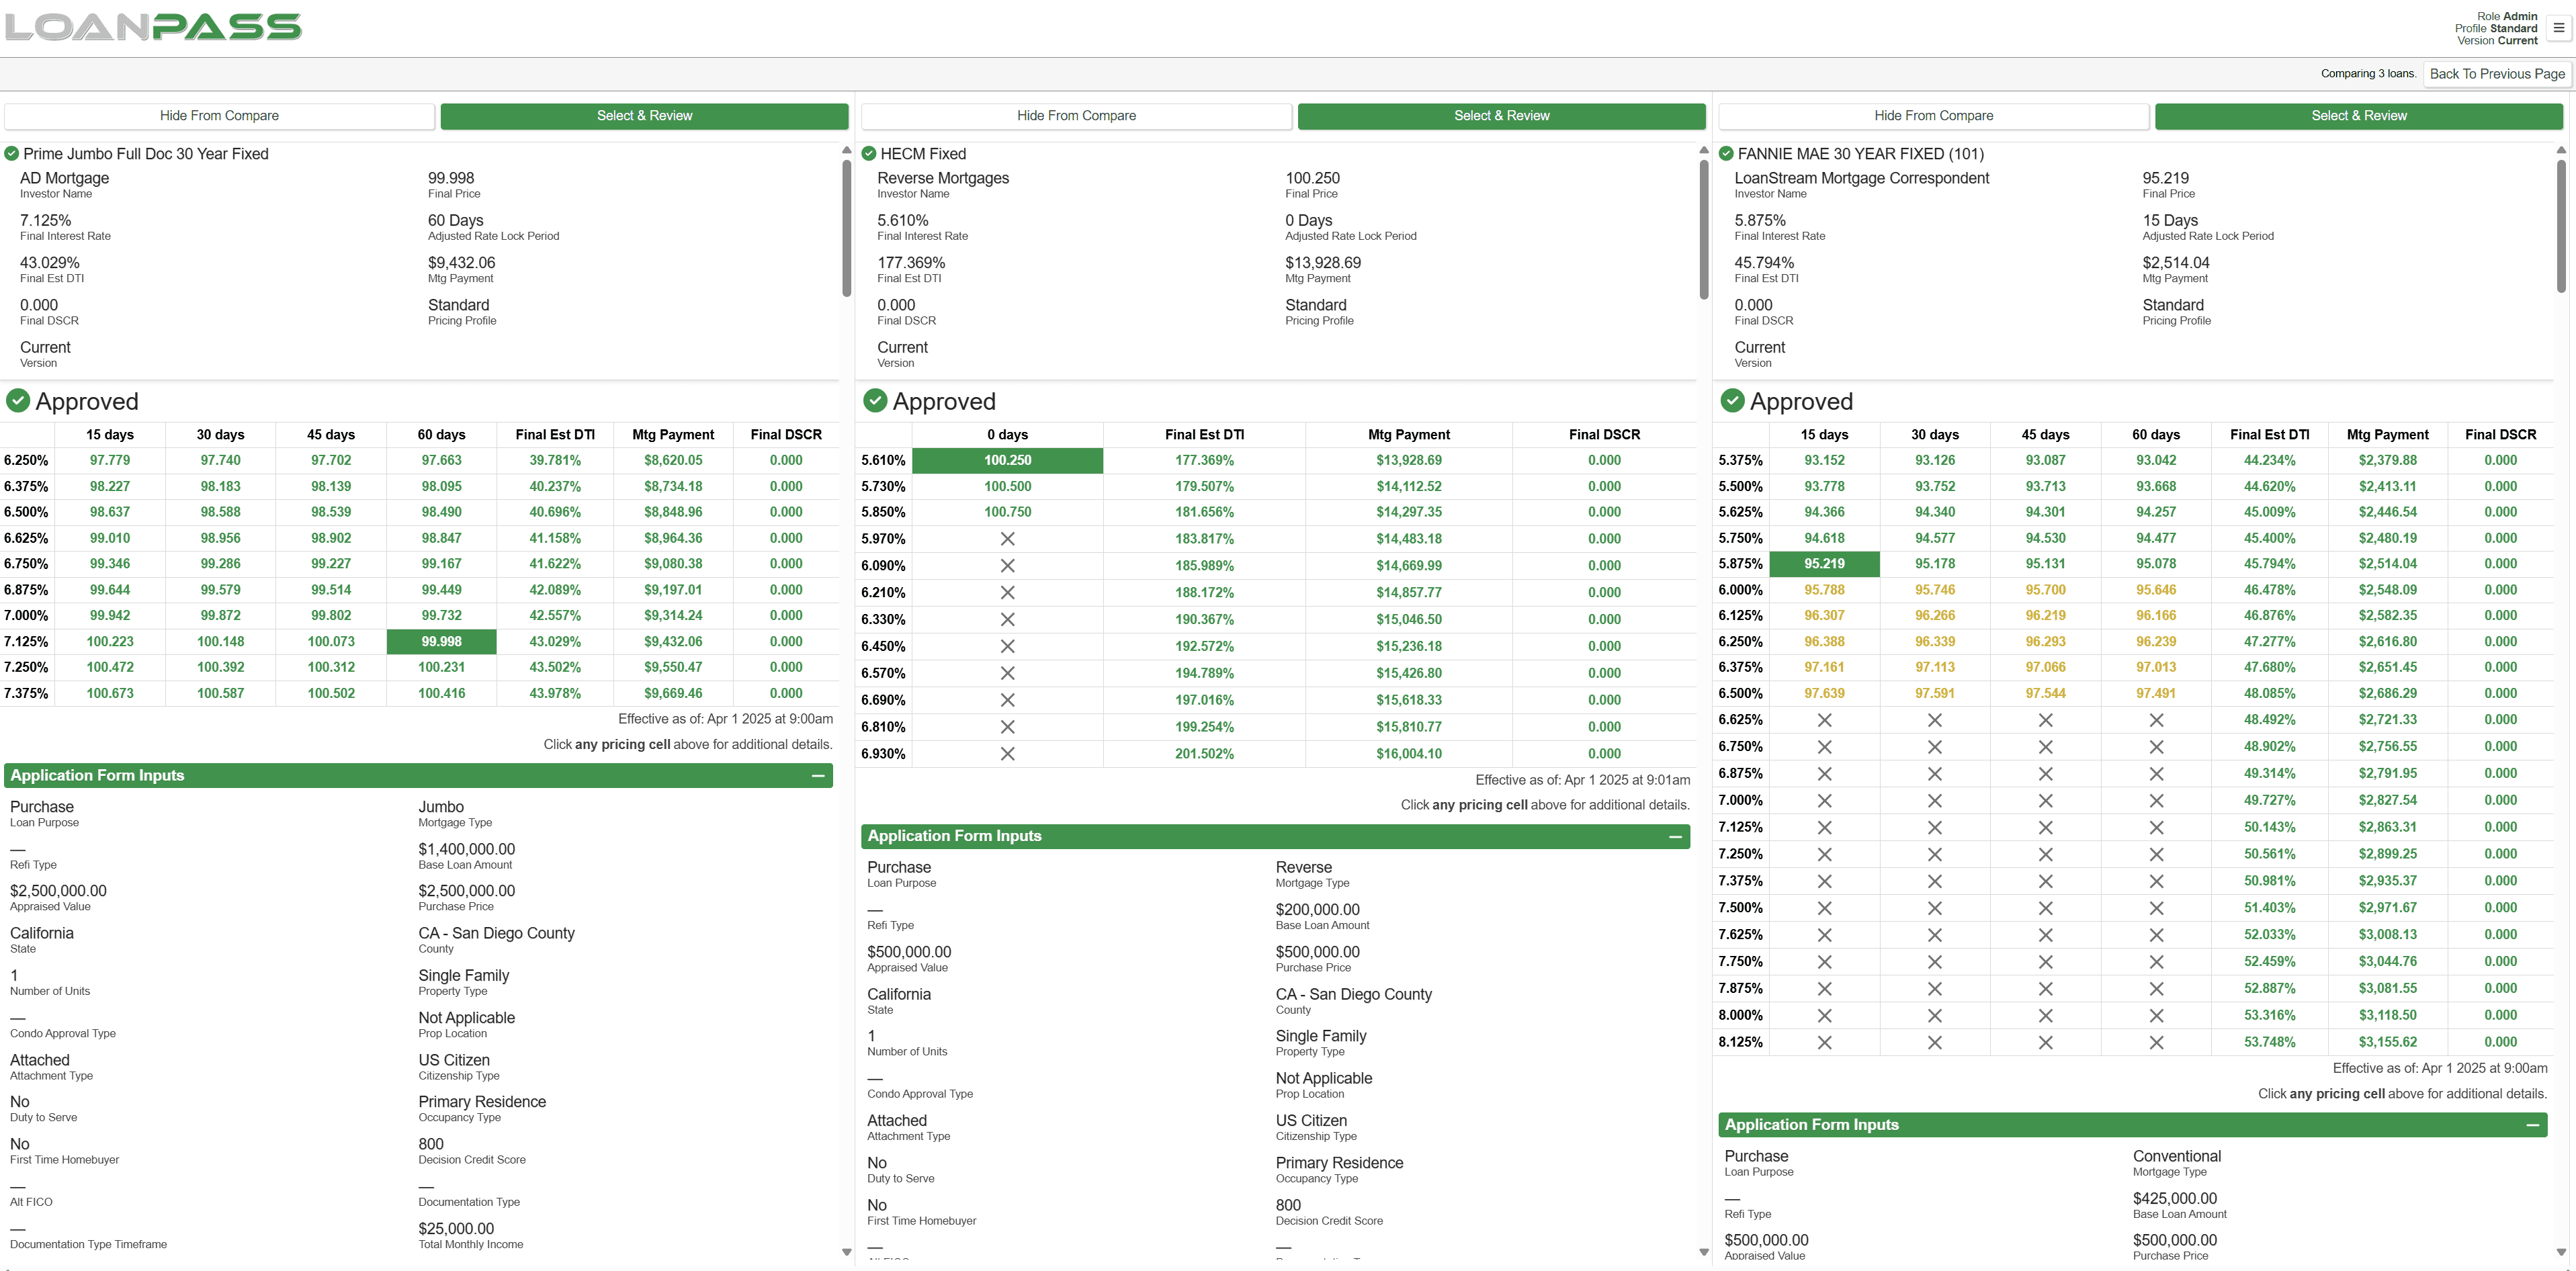Click 96.219 price in Fannie 6.125% row
This screenshot has height=1271, width=2576.
pos(2045,616)
